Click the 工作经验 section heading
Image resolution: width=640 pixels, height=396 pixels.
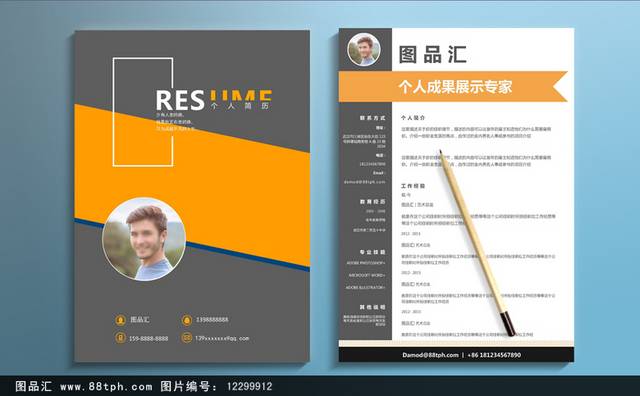pyautogui.click(x=413, y=186)
